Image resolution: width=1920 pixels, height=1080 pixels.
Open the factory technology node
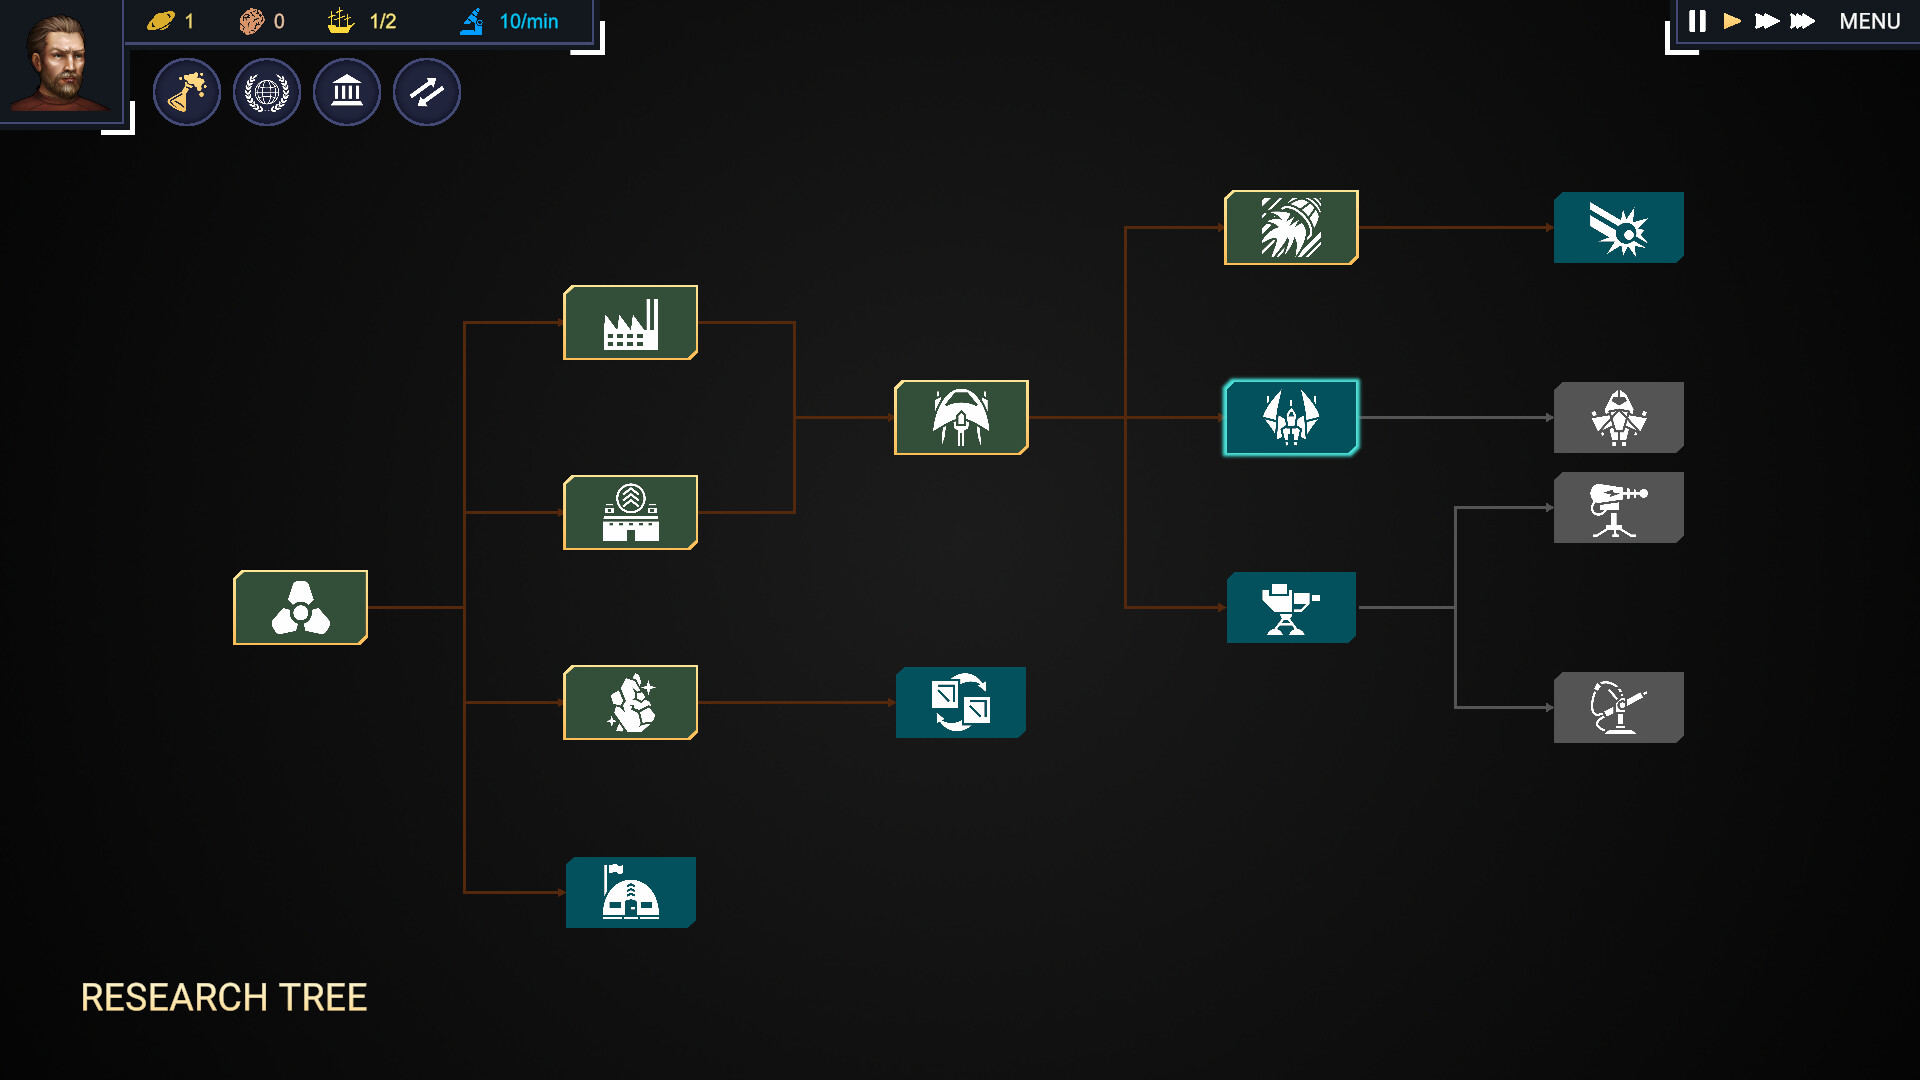point(630,323)
